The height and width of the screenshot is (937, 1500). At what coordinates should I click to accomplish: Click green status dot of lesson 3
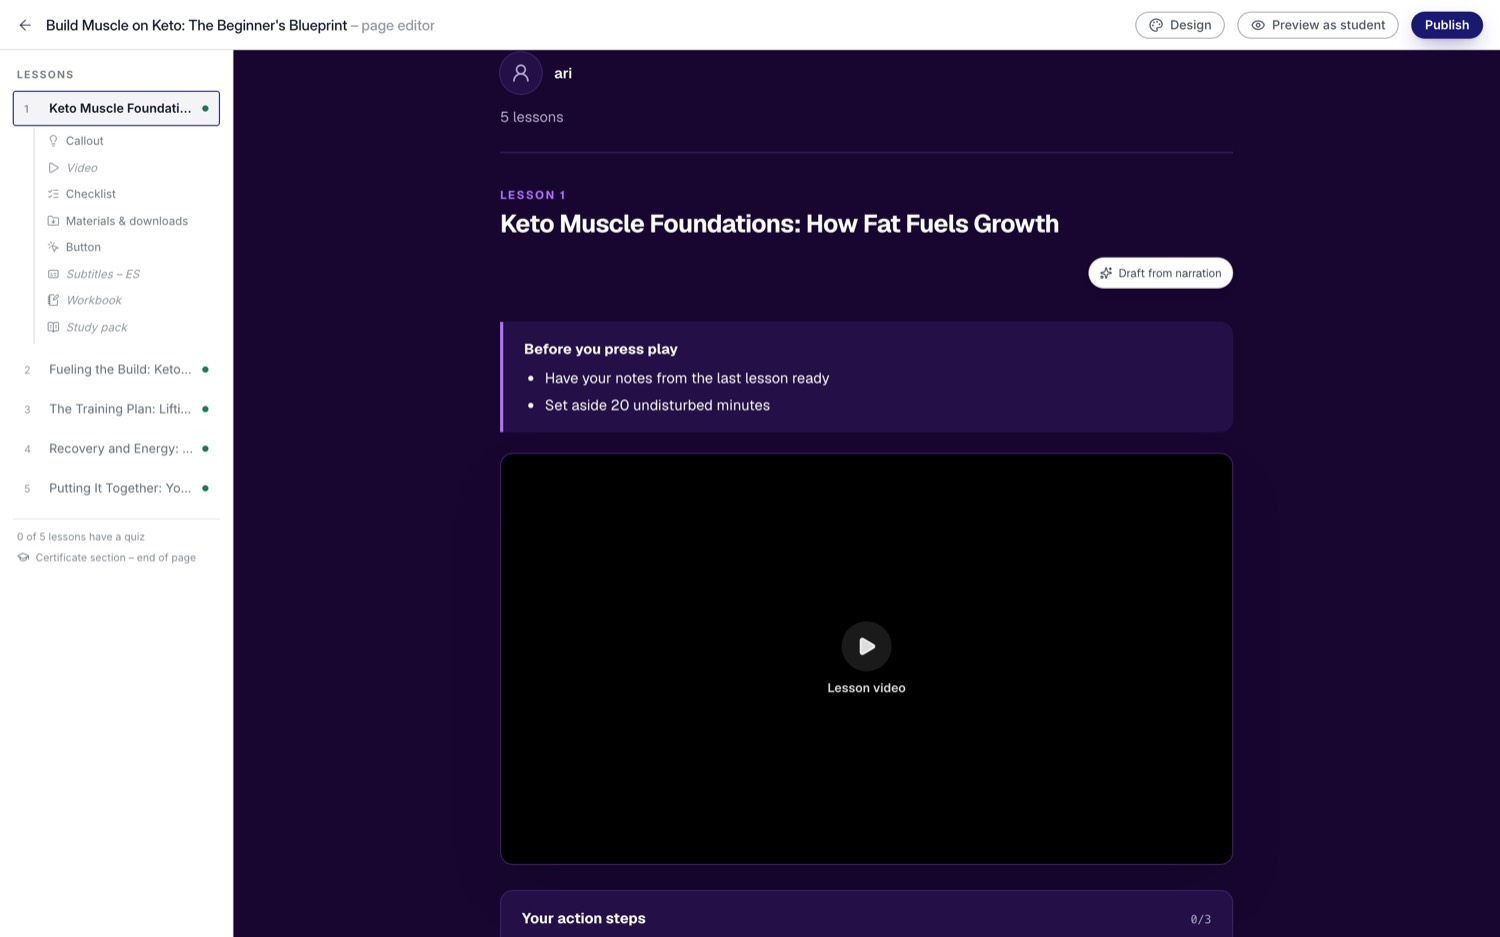pos(205,409)
